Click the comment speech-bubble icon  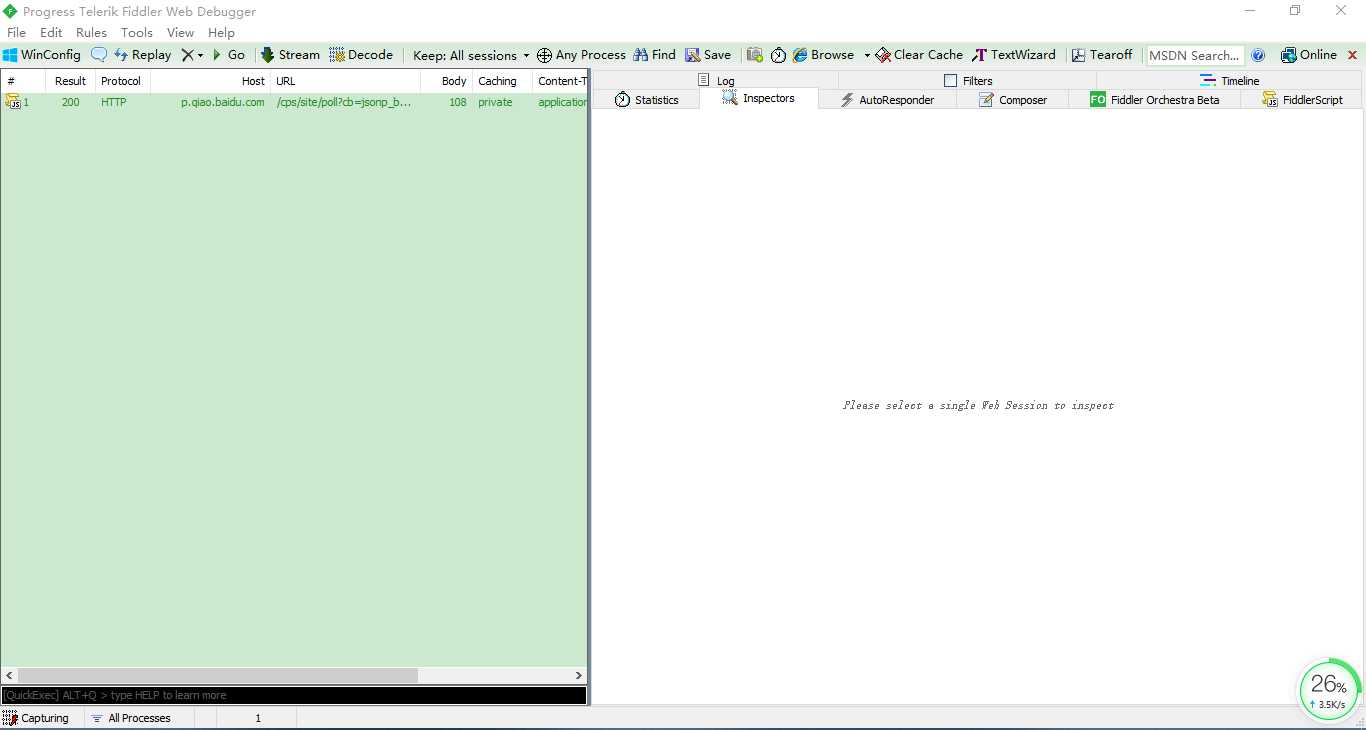click(99, 55)
